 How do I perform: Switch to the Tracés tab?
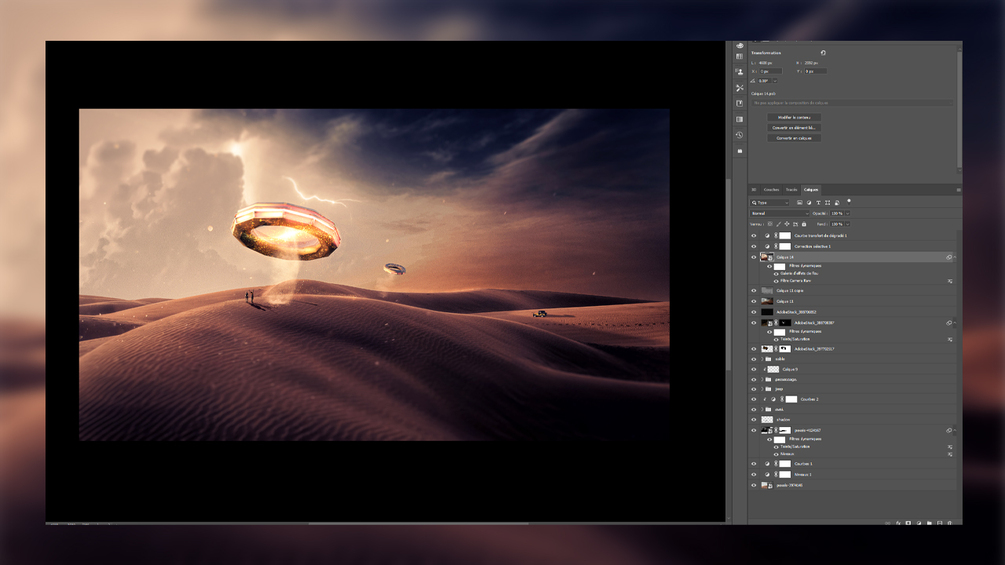point(792,190)
